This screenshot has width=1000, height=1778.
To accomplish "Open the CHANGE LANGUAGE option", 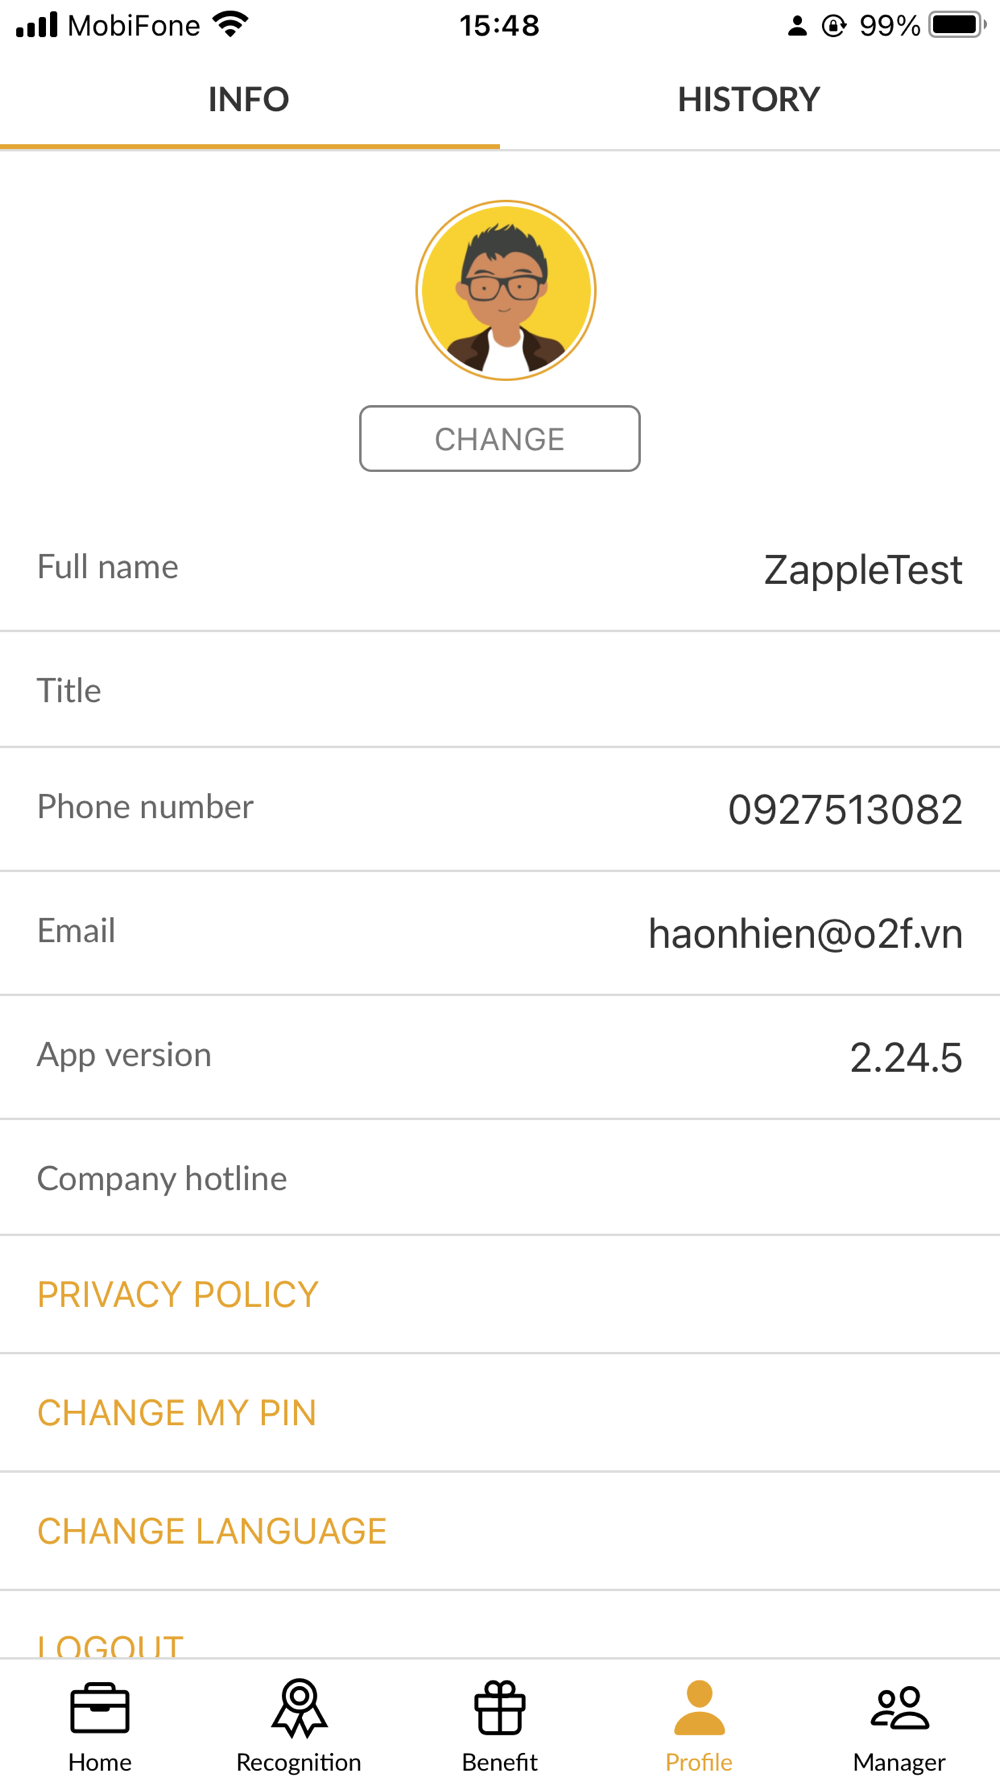I will point(212,1530).
